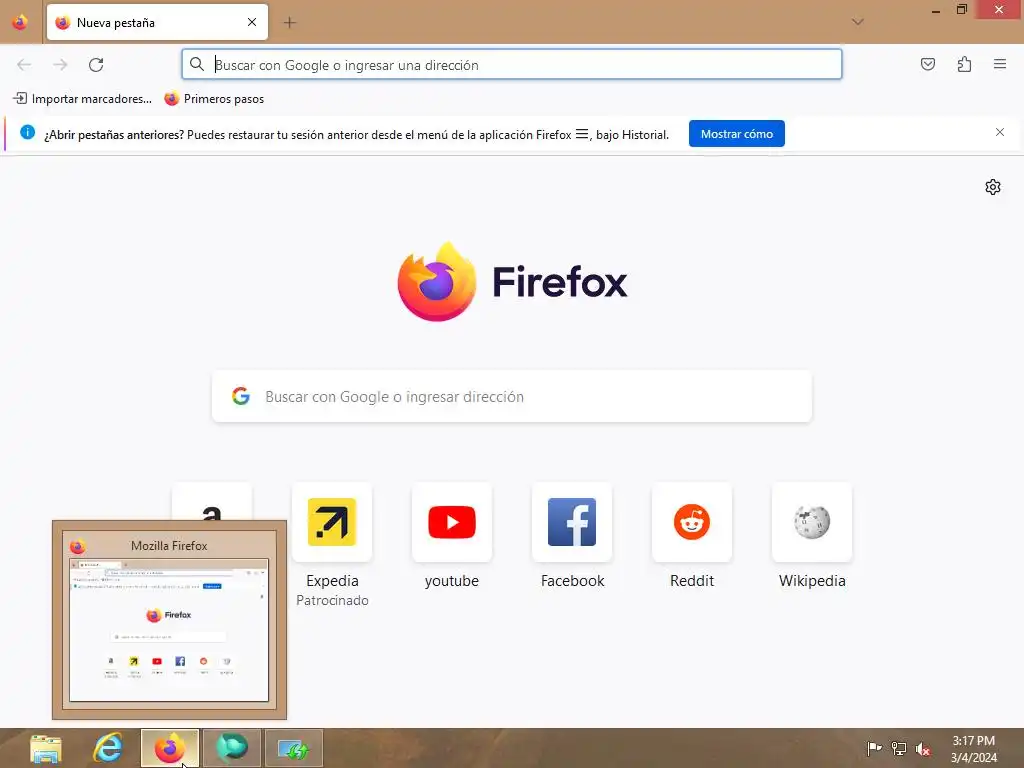Screen dimensions: 1024x768
Task: Click the blue info icon in the notification bar
Action: pos(27,133)
